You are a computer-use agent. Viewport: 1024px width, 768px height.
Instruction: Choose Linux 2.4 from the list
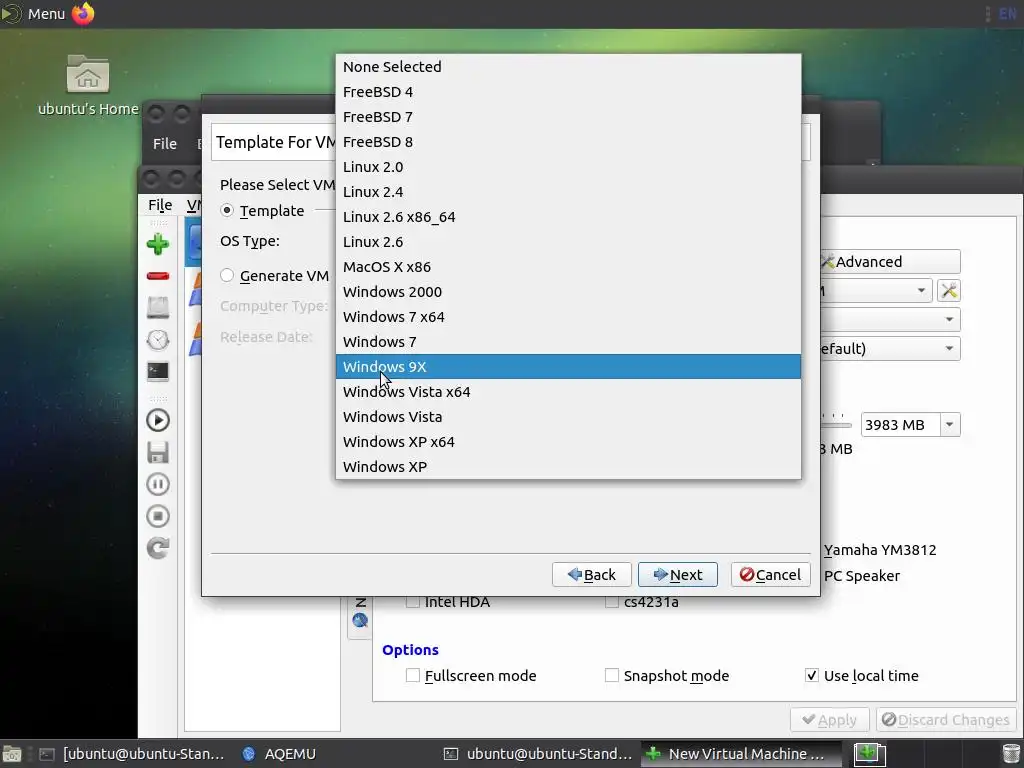pos(568,192)
